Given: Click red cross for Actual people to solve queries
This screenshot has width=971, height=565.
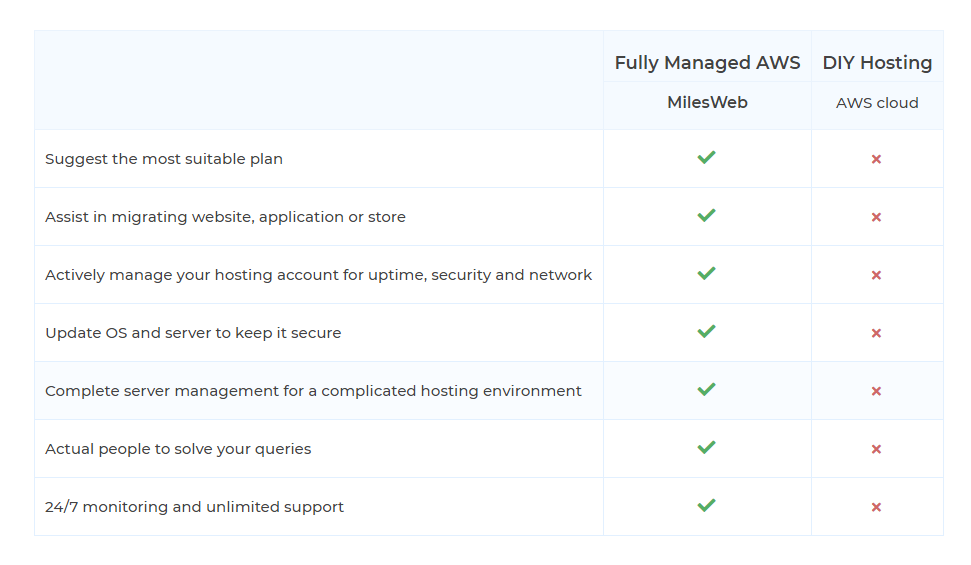Looking at the screenshot, I should click(876, 449).
